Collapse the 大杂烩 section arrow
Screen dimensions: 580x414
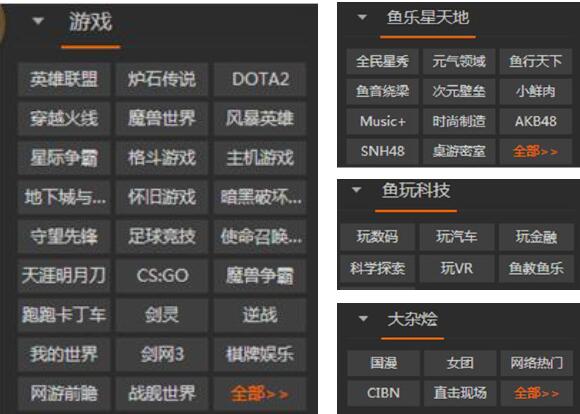coord(363,318)
